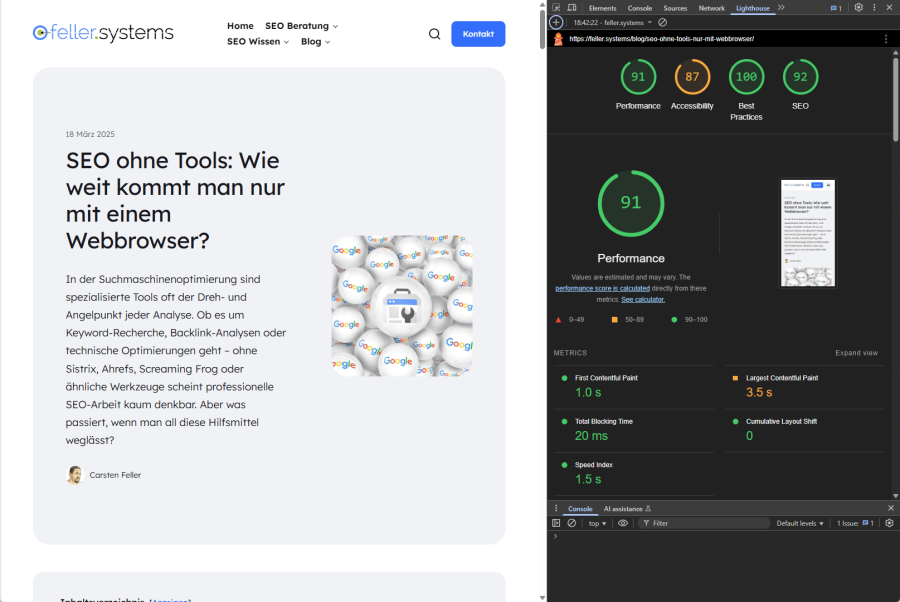Viewport: 900px width, 602px height.
Task: Expand the SEO Beratung menu
Action: 301,26
